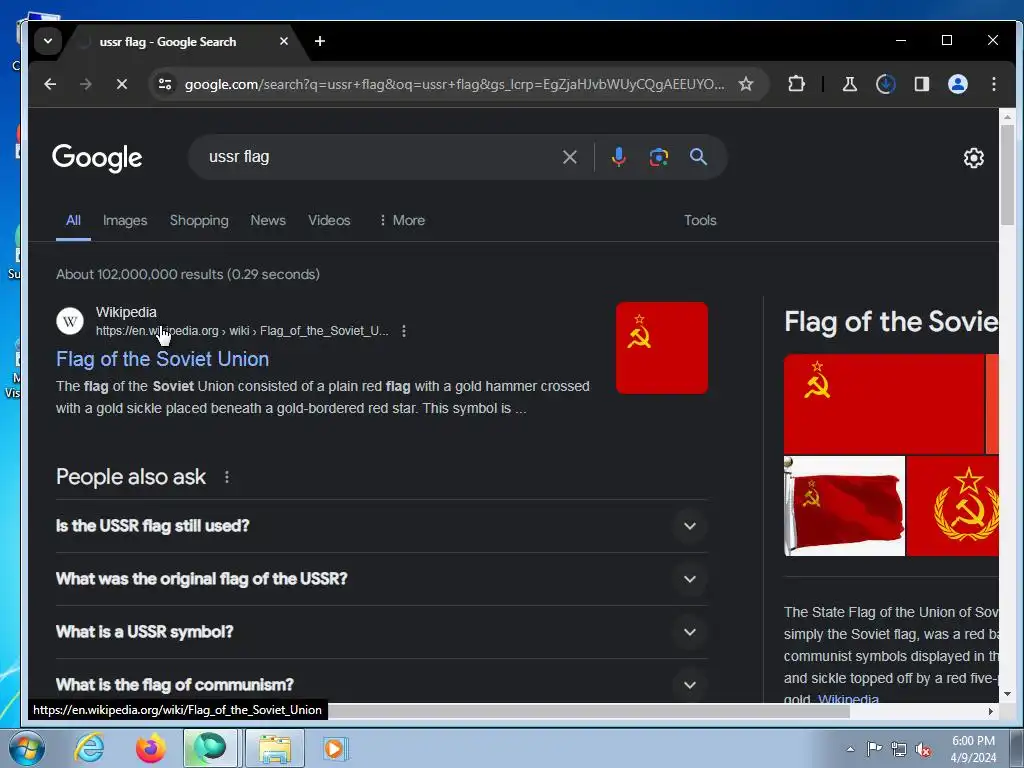
Task: Go to Google homepage via logo
Action: click(x=97, y=157)
